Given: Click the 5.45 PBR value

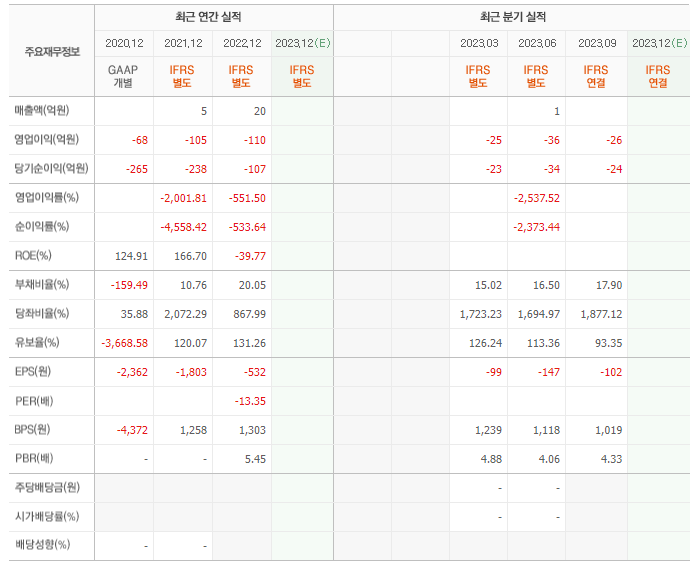Looking at the screenshot, I should pyautogui.click(x=255, y=459).
